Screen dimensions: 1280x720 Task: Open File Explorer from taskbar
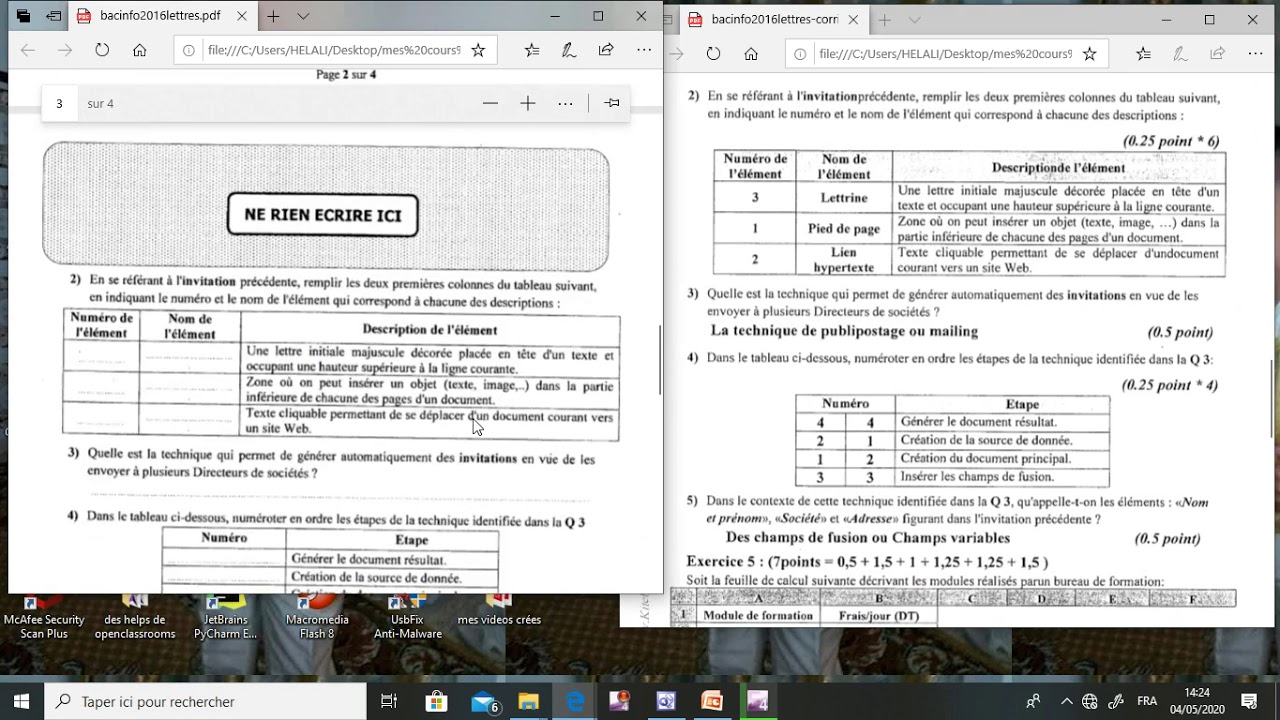(529, 702)
